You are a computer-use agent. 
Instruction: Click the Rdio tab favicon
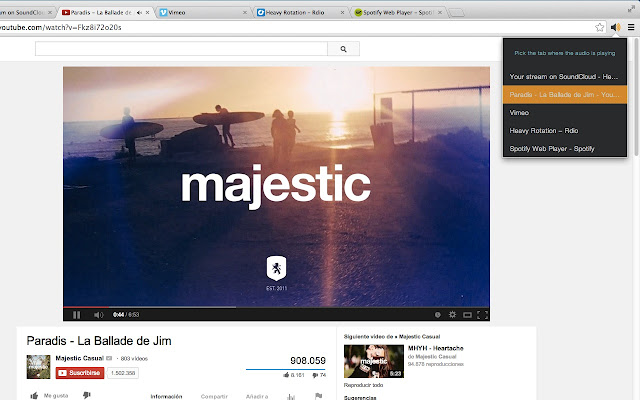point(261,13)
